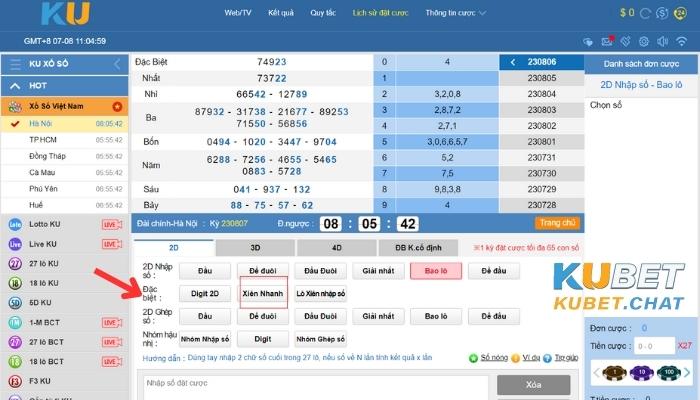Image resolution: width=700 pixels, height=400 pixels.
Task: Open the Ví dụ example link
Action: click(531, 358)
